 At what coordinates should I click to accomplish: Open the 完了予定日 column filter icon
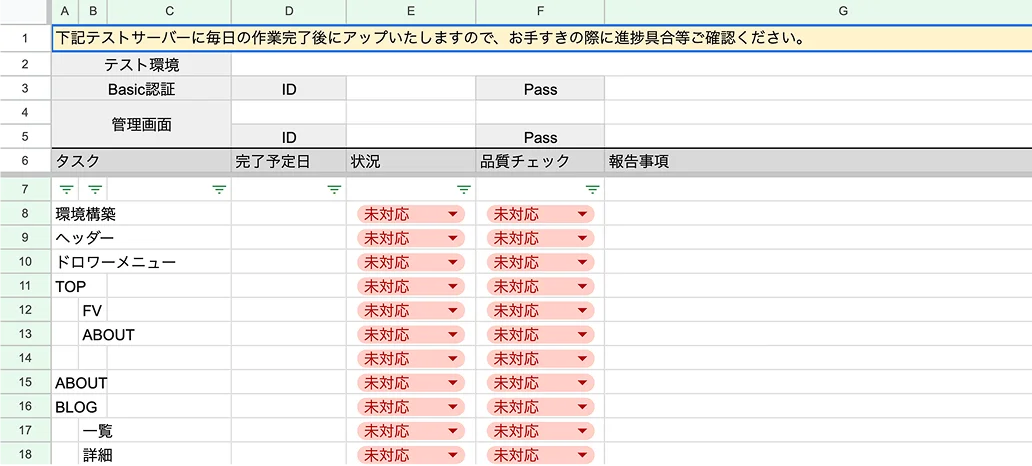[335, 189]
